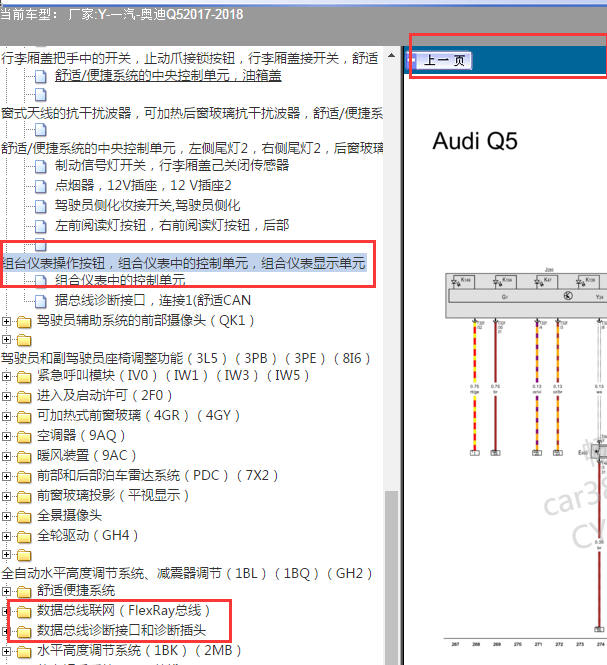Click folder icon for 全景摄像头
The height and width of the screenshot is (665, 607).
click(x=24, y=517)
